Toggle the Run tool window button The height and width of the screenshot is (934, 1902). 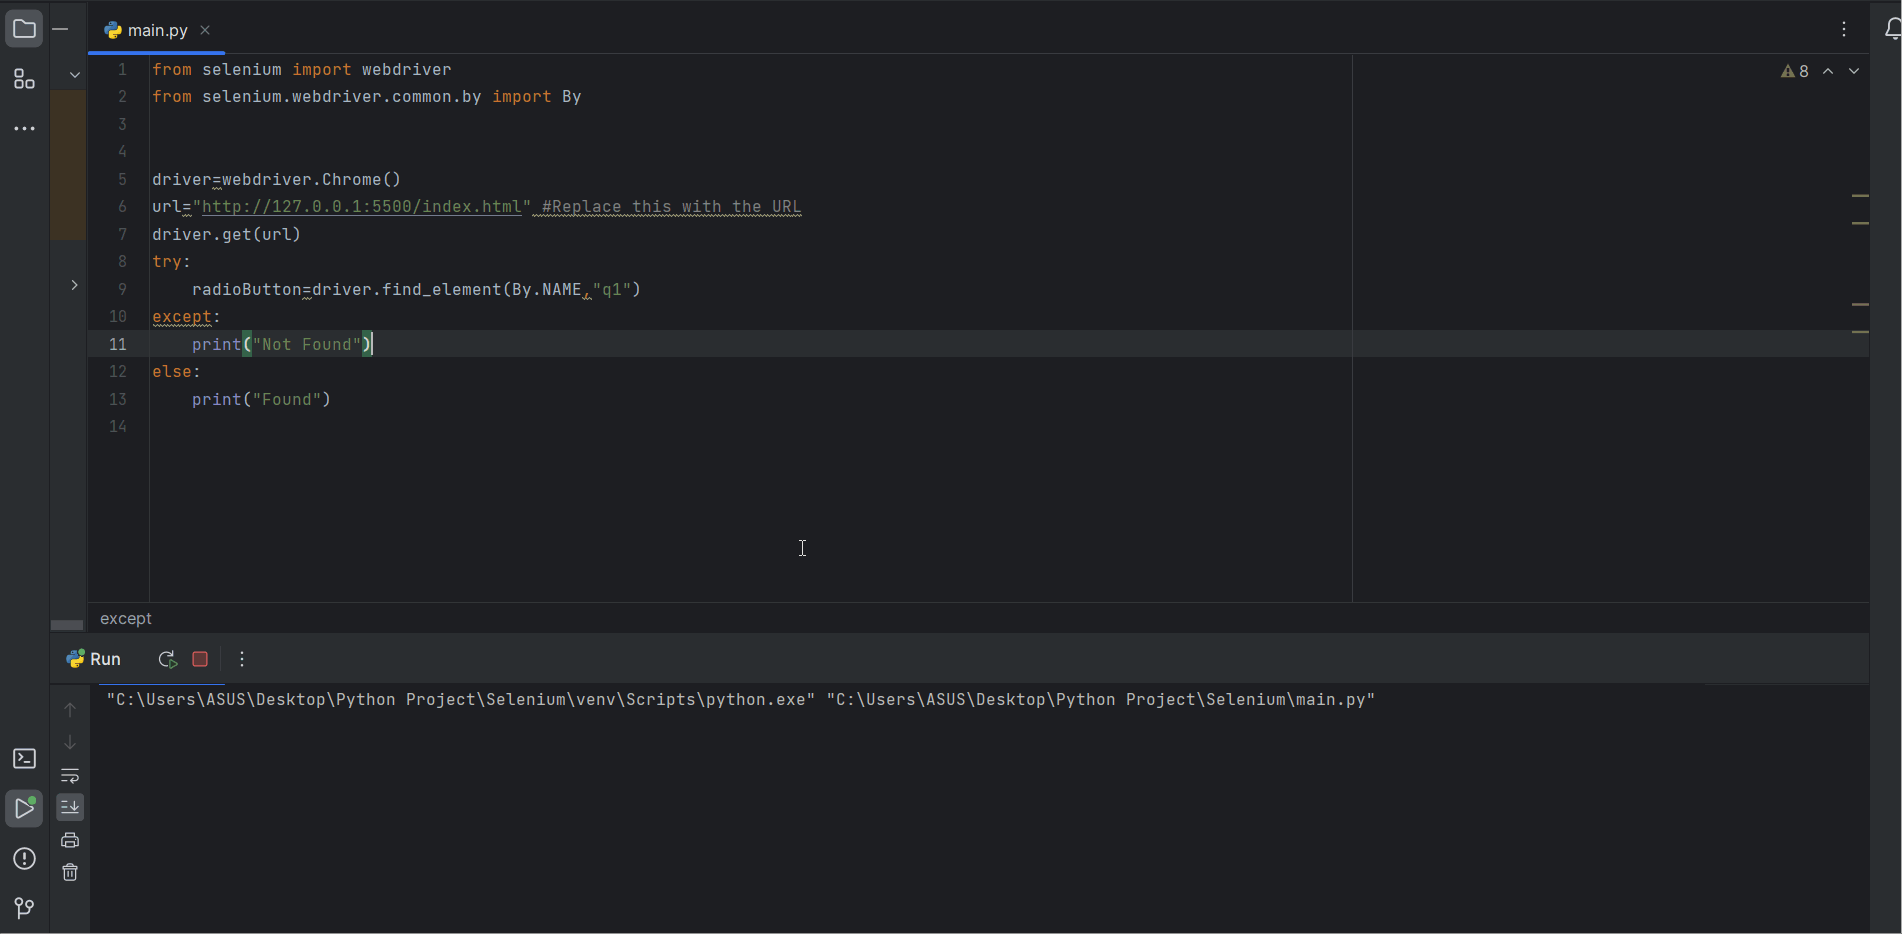click(24, 808)
